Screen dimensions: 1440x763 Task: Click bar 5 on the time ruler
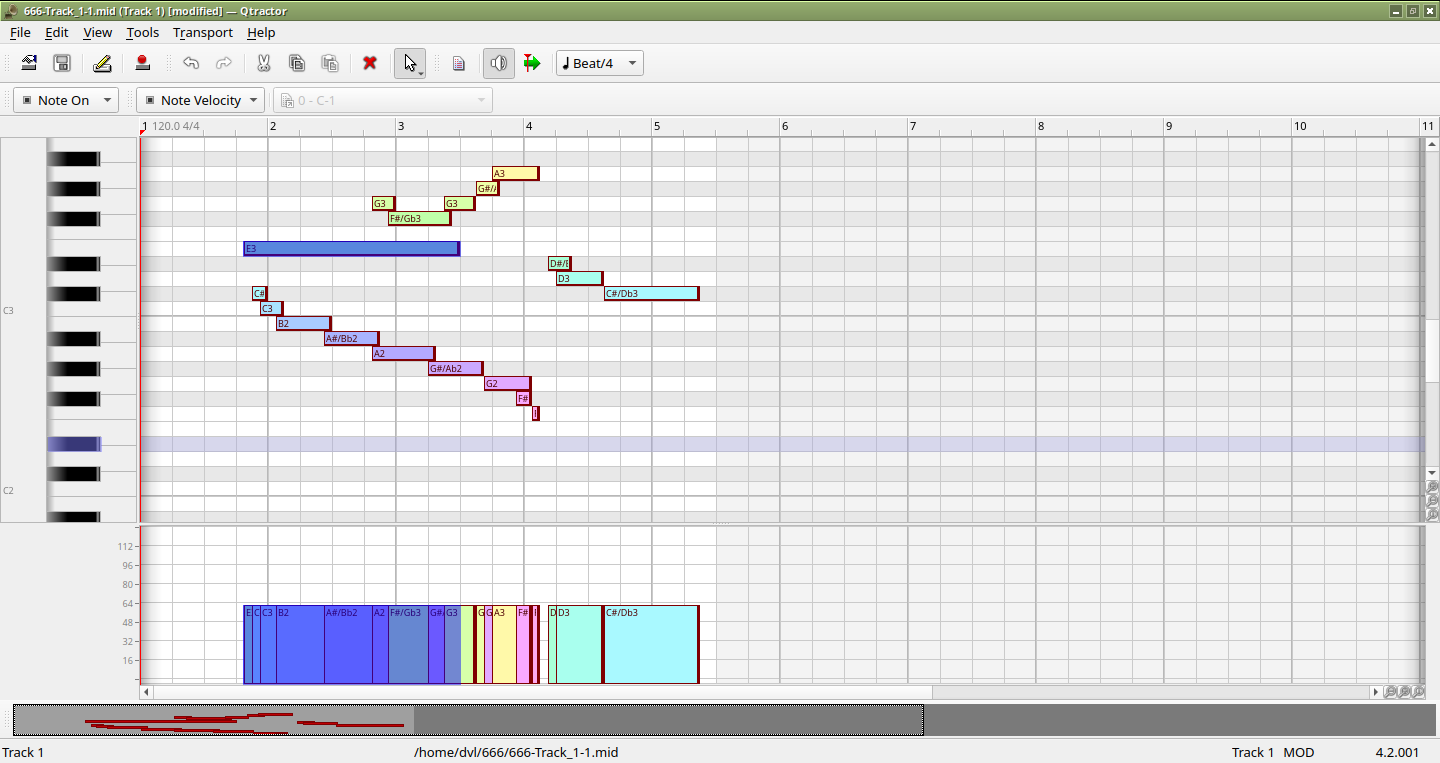[x=656, y=126]
